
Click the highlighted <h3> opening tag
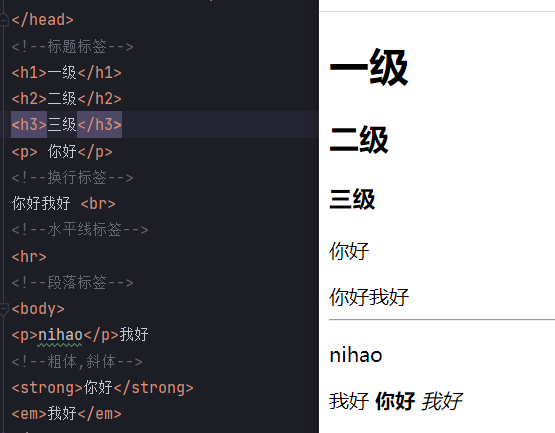coord(29,125)
